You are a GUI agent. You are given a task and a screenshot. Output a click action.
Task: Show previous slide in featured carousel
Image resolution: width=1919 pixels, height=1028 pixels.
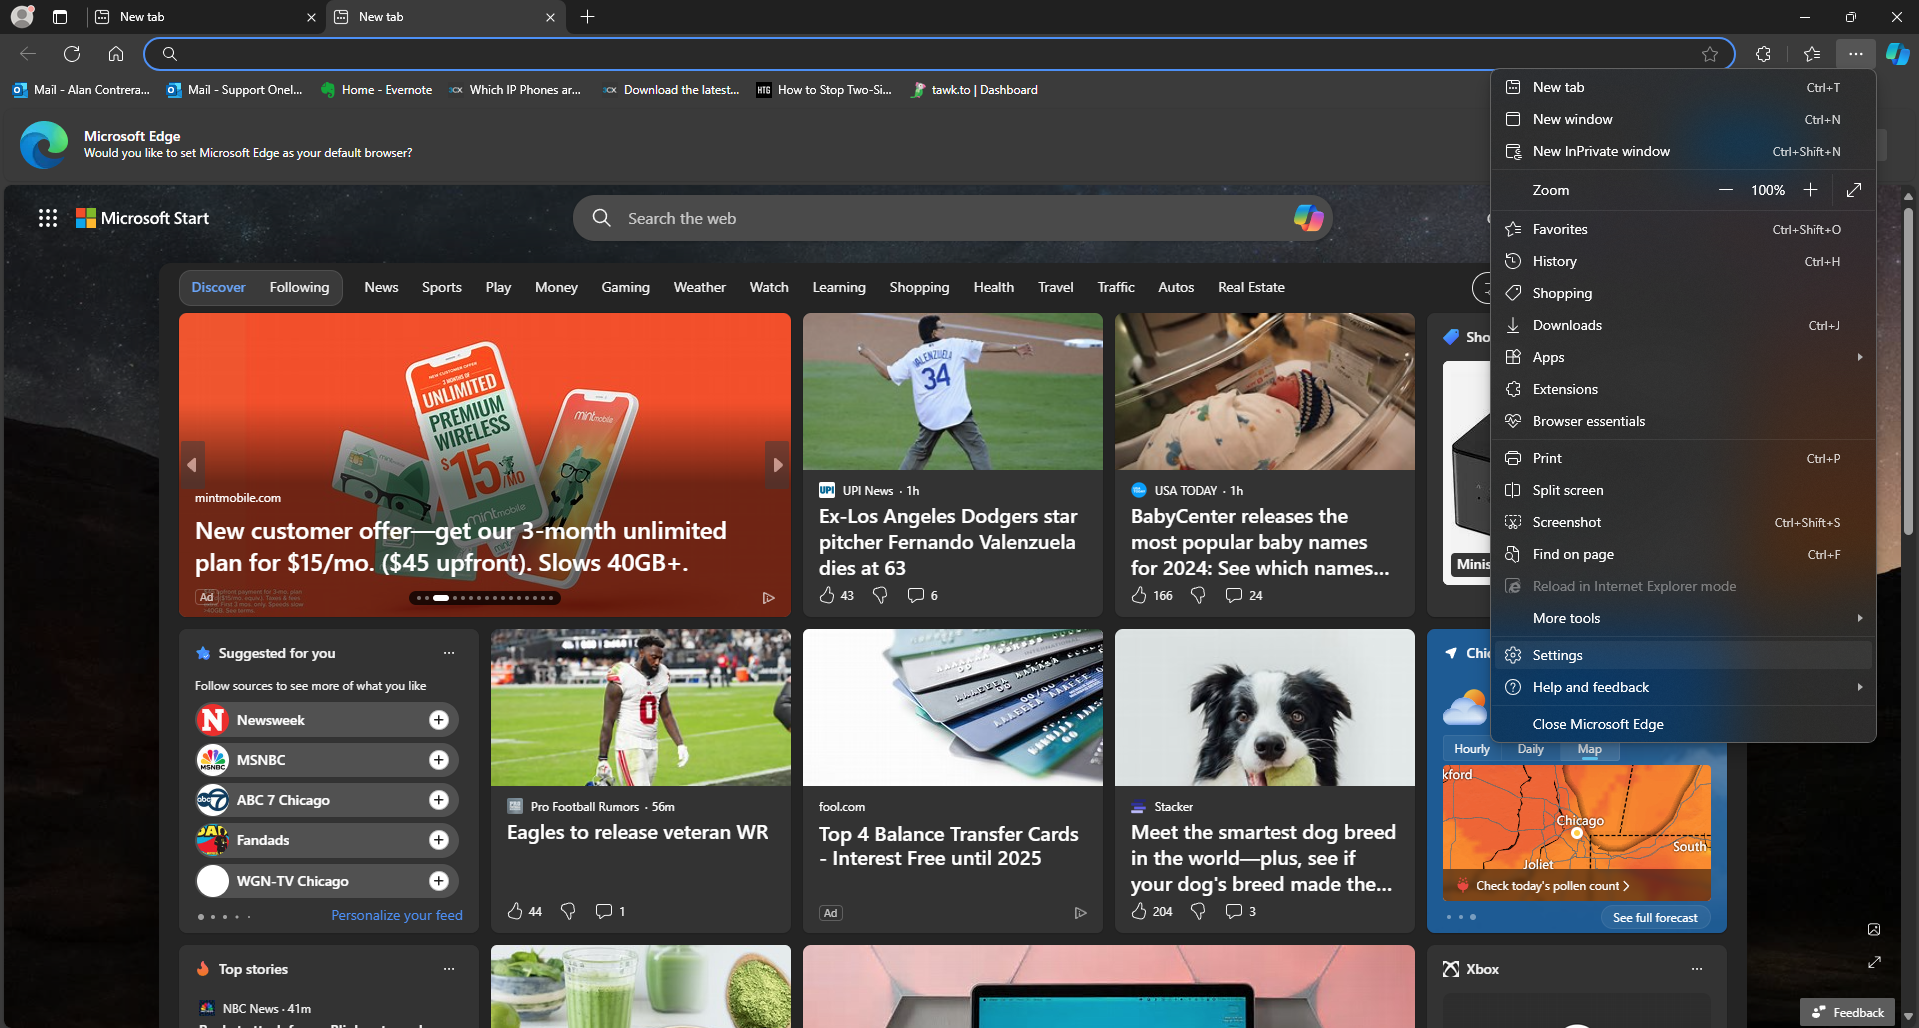pos(192,465)
